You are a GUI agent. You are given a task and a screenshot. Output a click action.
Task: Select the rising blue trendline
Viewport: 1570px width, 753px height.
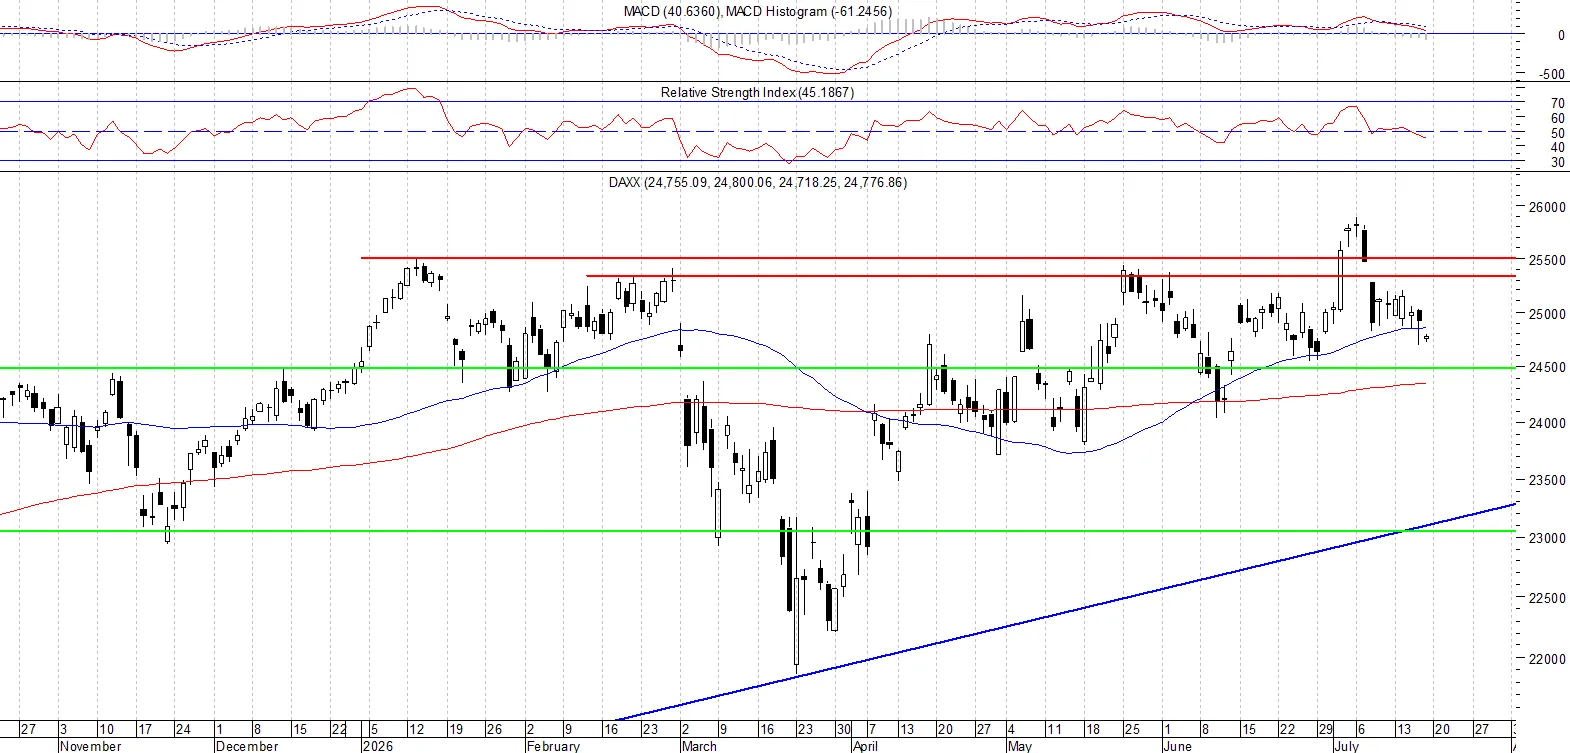pos(1065,612)
